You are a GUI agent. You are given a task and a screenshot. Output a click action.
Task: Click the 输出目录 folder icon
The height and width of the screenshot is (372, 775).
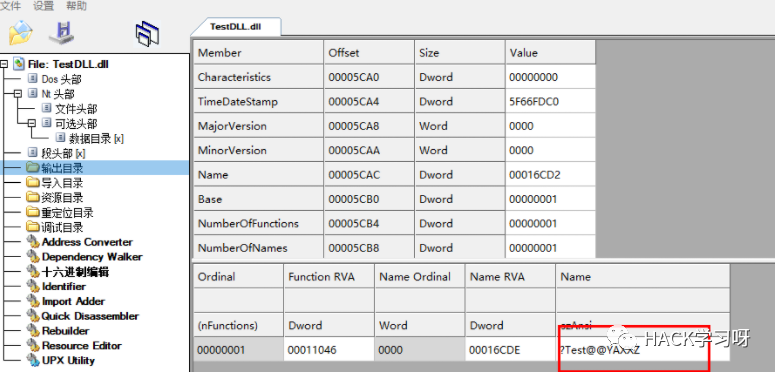33,168
